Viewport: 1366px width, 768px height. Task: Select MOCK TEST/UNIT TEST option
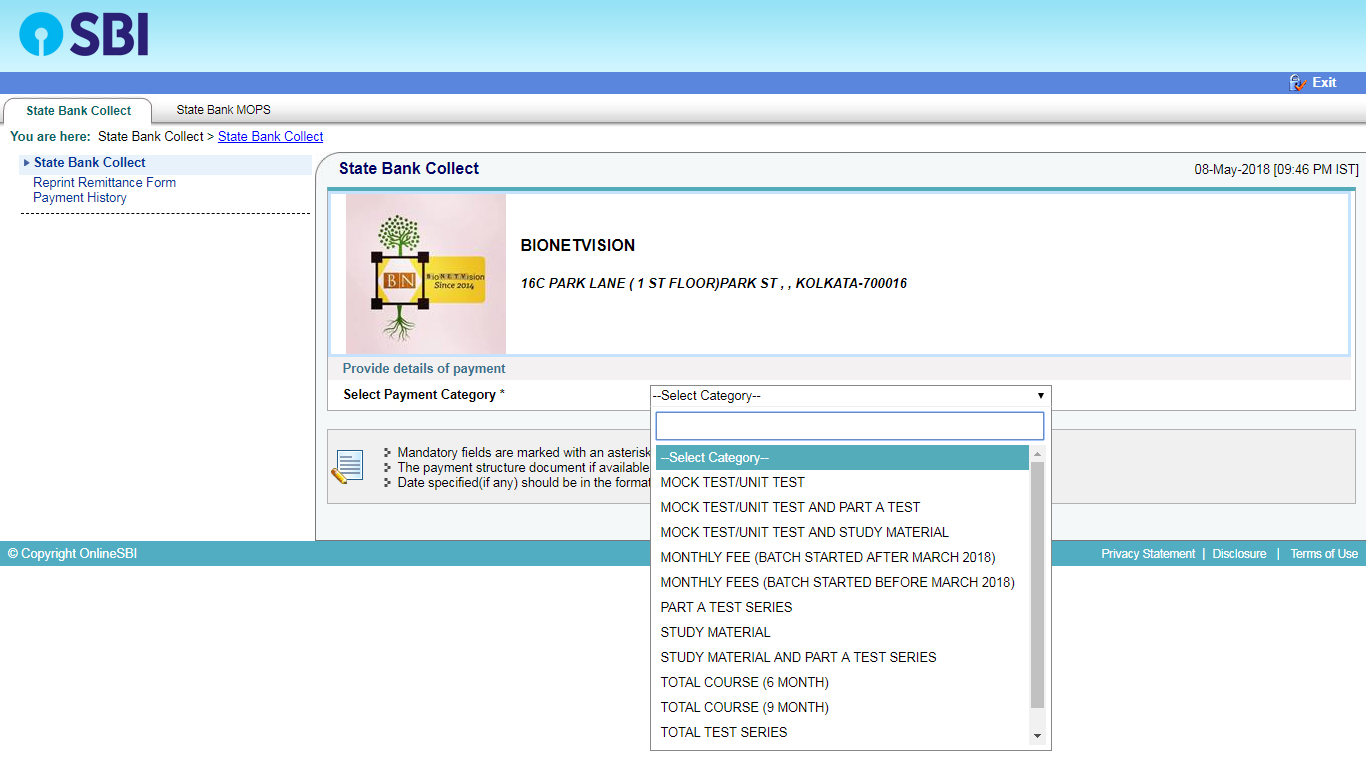pyautogui.click(x=842, y=483)
